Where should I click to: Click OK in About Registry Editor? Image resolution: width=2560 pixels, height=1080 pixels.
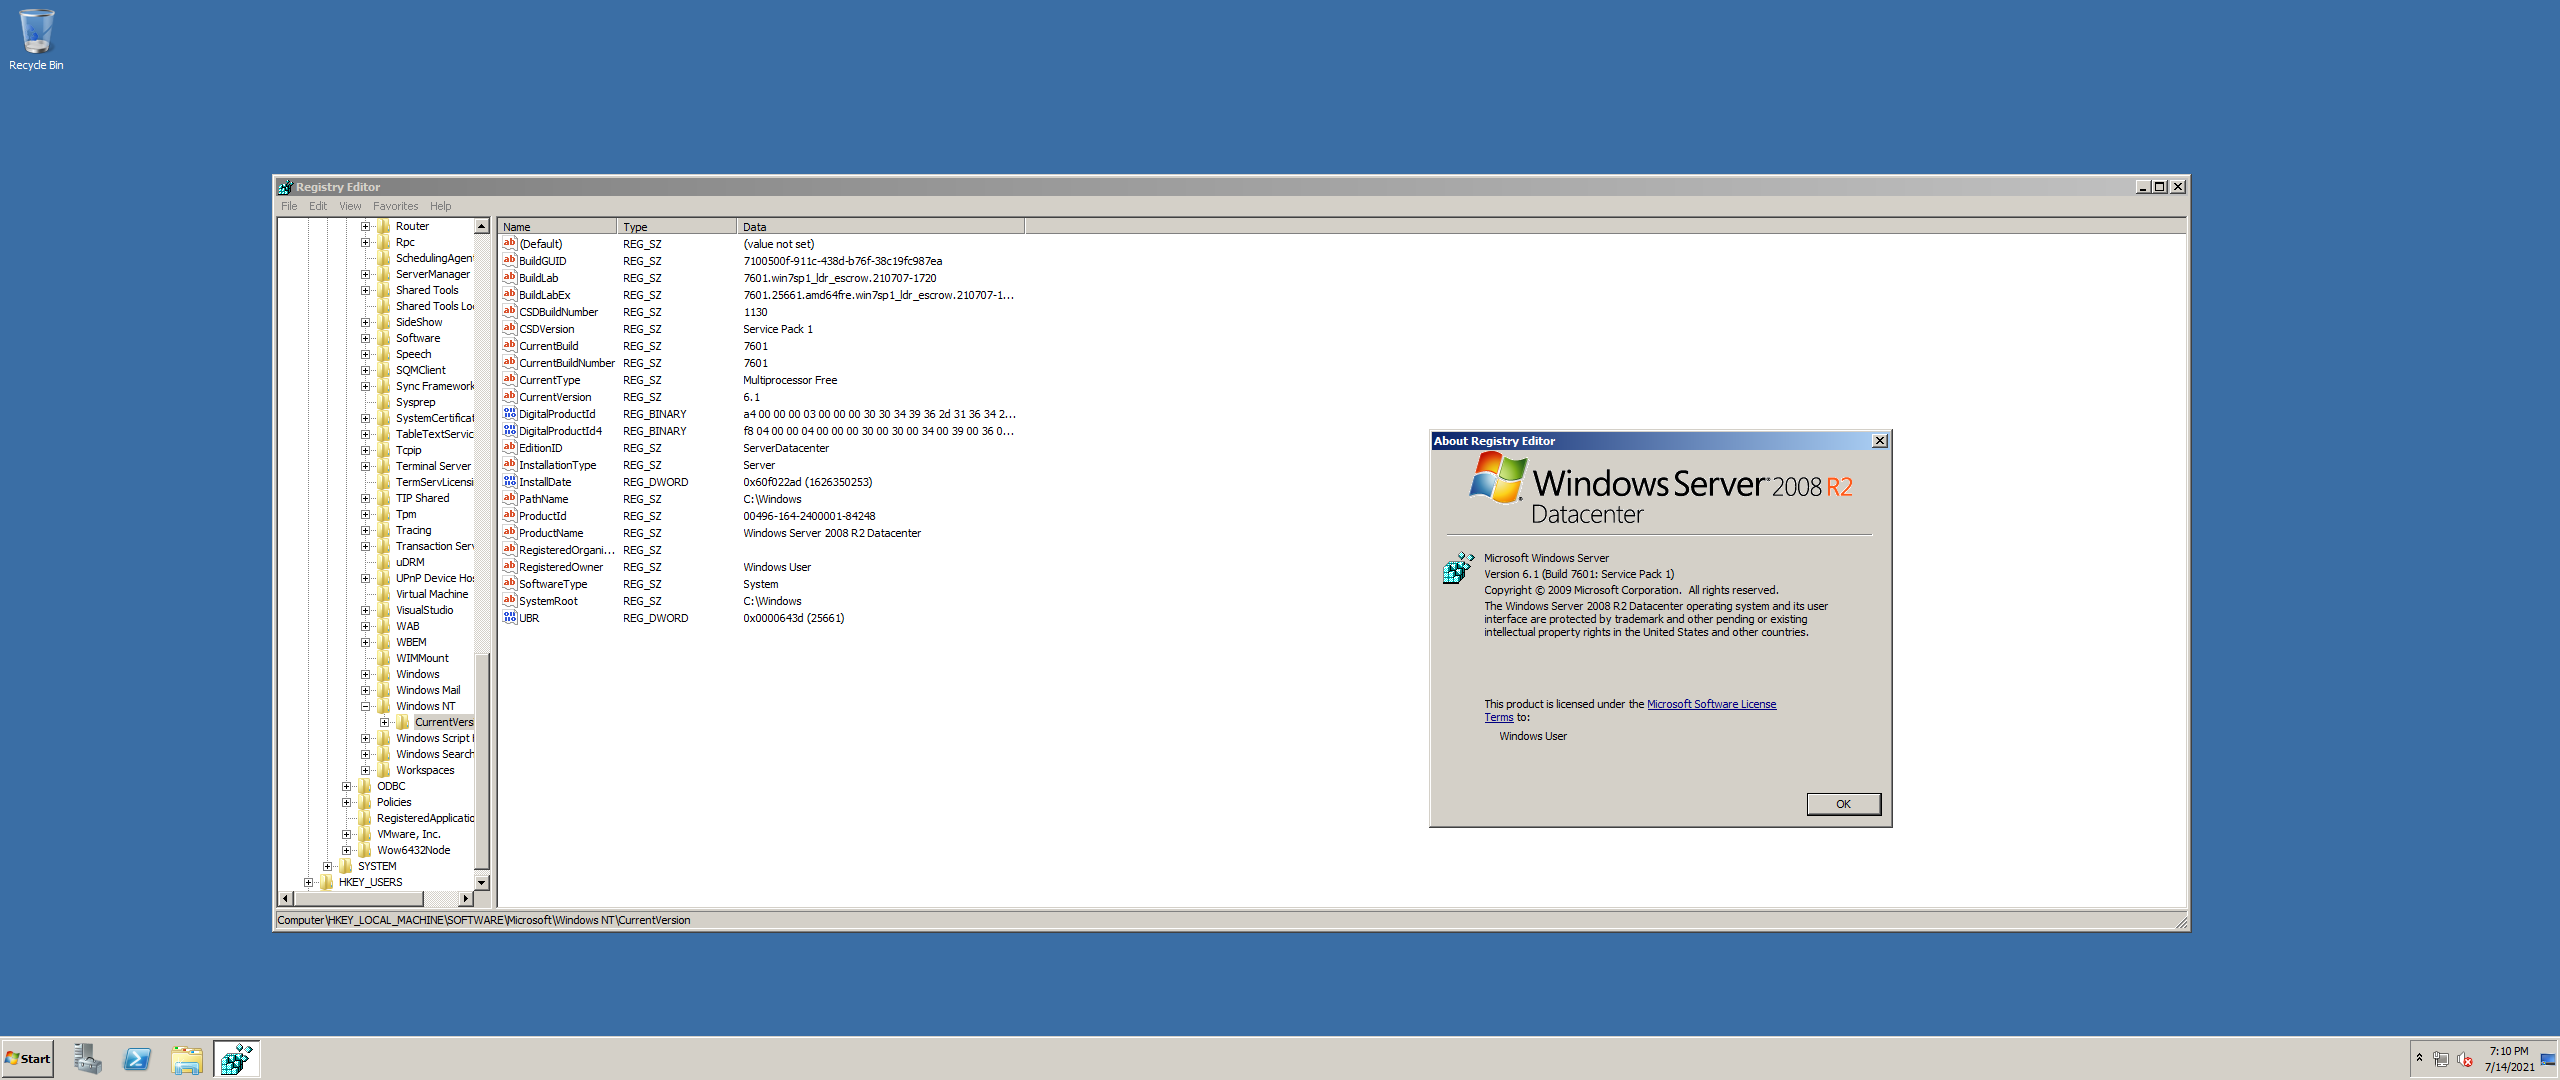coord(1843,804)
